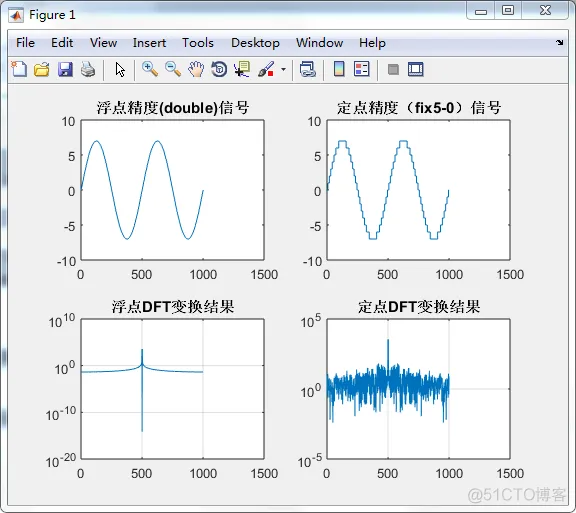This screenshot has width=576, height=513.
Task: Close the Figure 1 window
Action: 545,10
